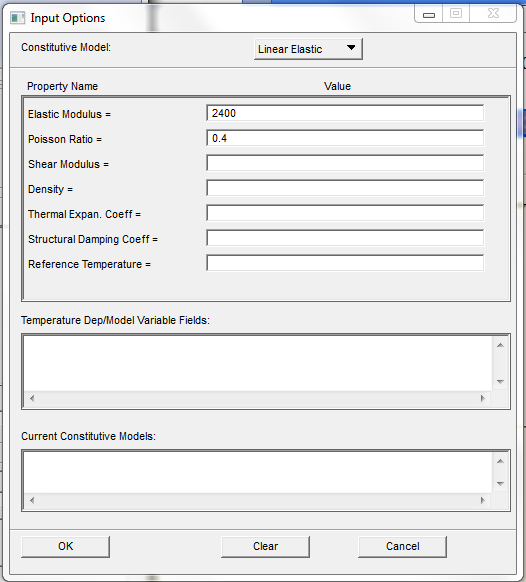Click the Density value field
The image size is (526, 582).
(x=345, y=188)
